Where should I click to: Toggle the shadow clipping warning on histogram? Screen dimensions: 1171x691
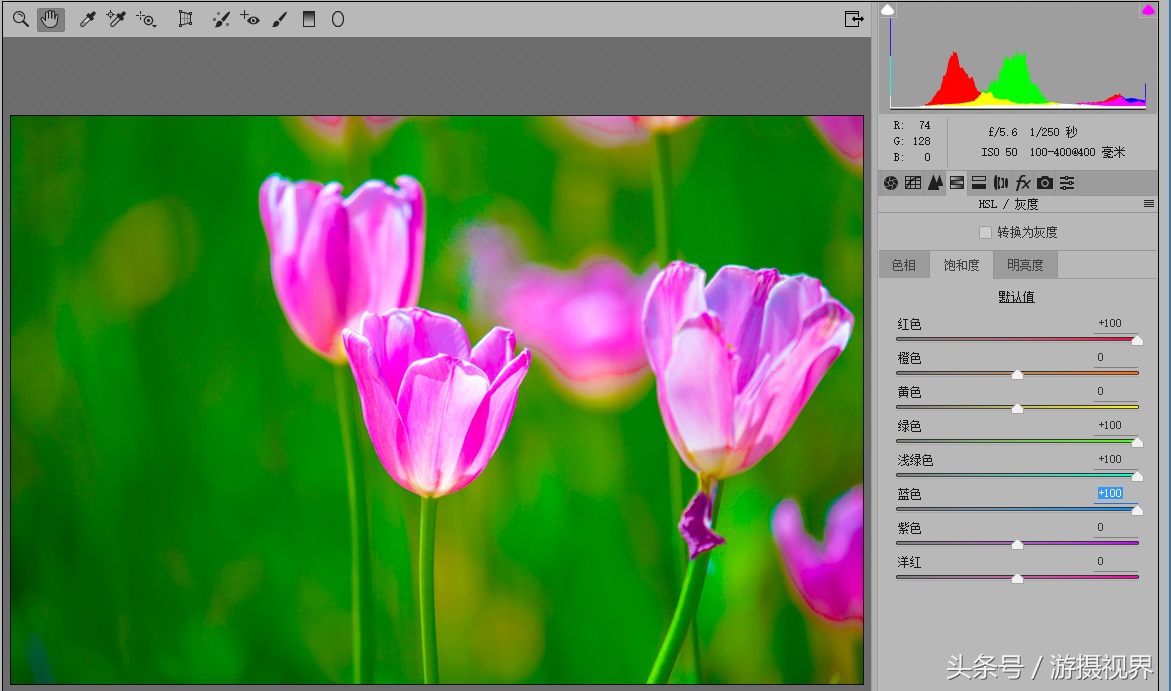point(888,10)
